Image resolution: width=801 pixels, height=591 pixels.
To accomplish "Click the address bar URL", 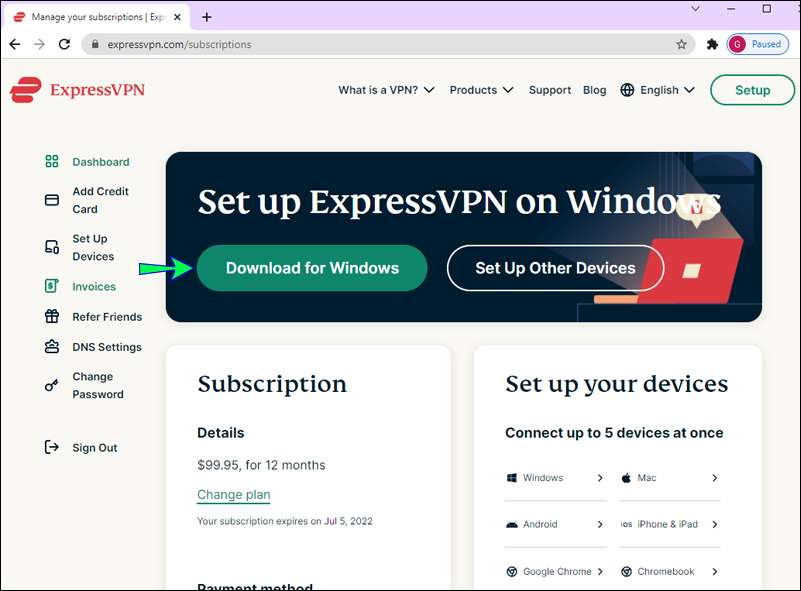I will click(179, 44).
